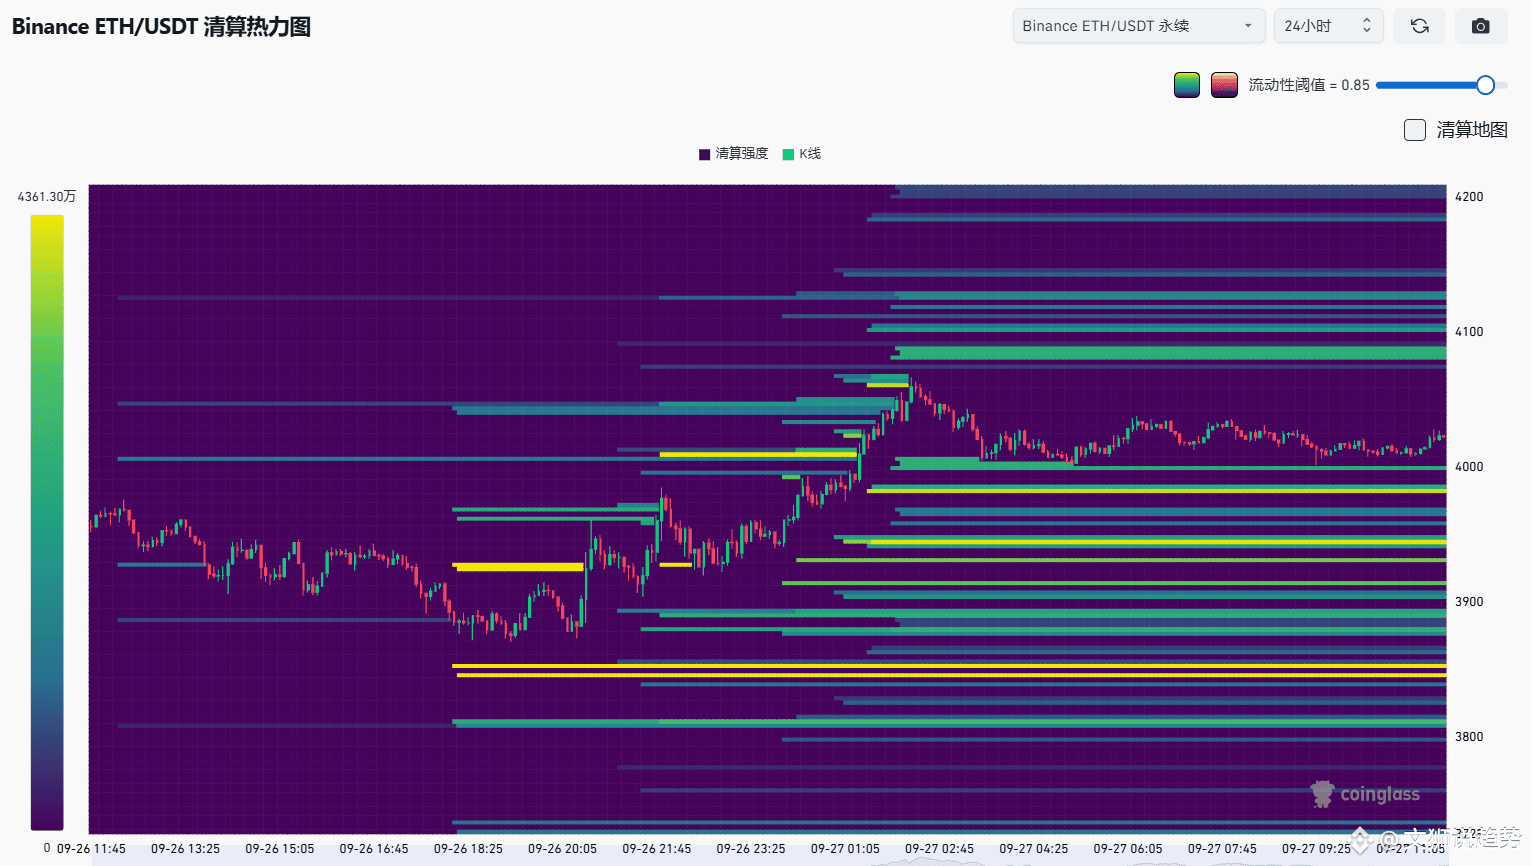
Task: Click the green K线 legend square
Action: (788, 154)
